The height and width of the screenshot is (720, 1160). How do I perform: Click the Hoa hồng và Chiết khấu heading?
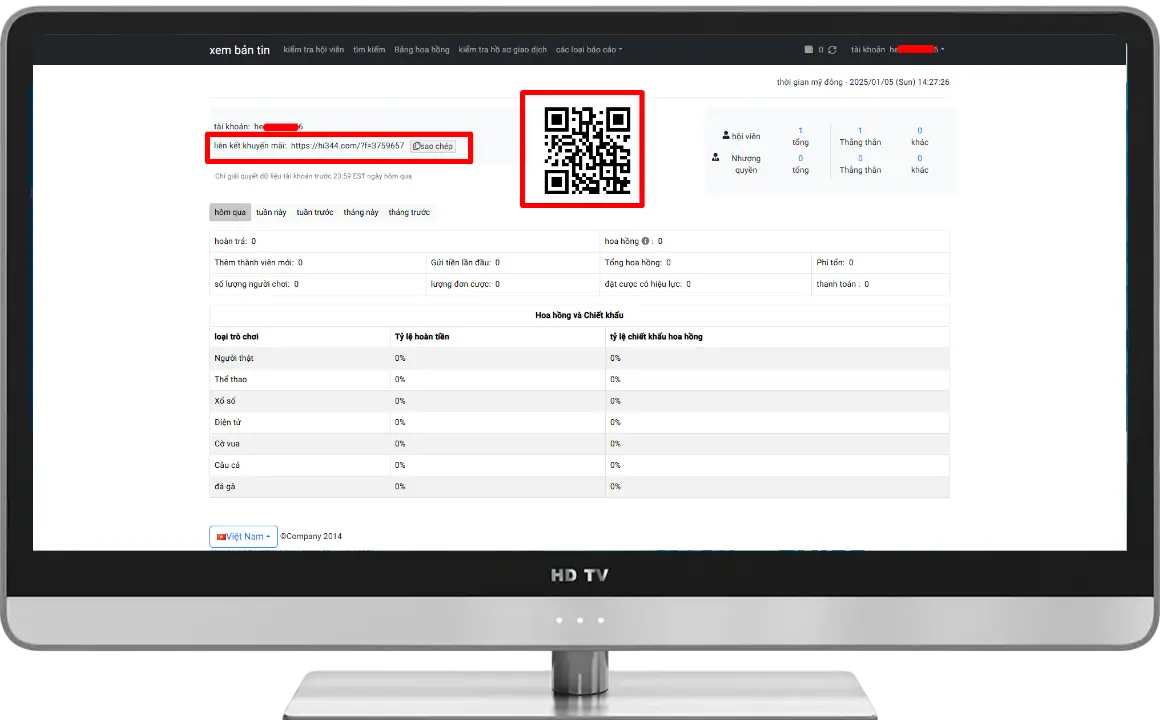(579, 315)
